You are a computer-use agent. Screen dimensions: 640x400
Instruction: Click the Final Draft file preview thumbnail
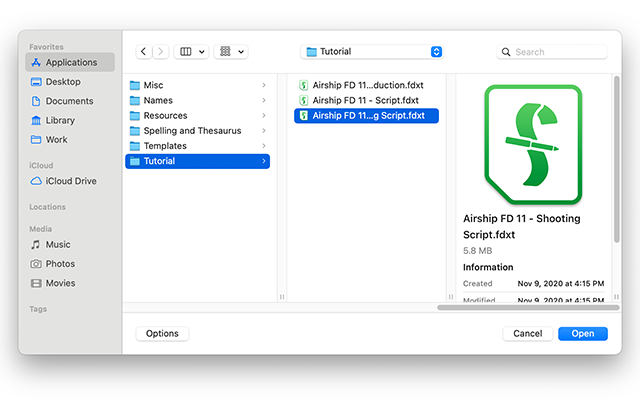(x=532, y=145)
